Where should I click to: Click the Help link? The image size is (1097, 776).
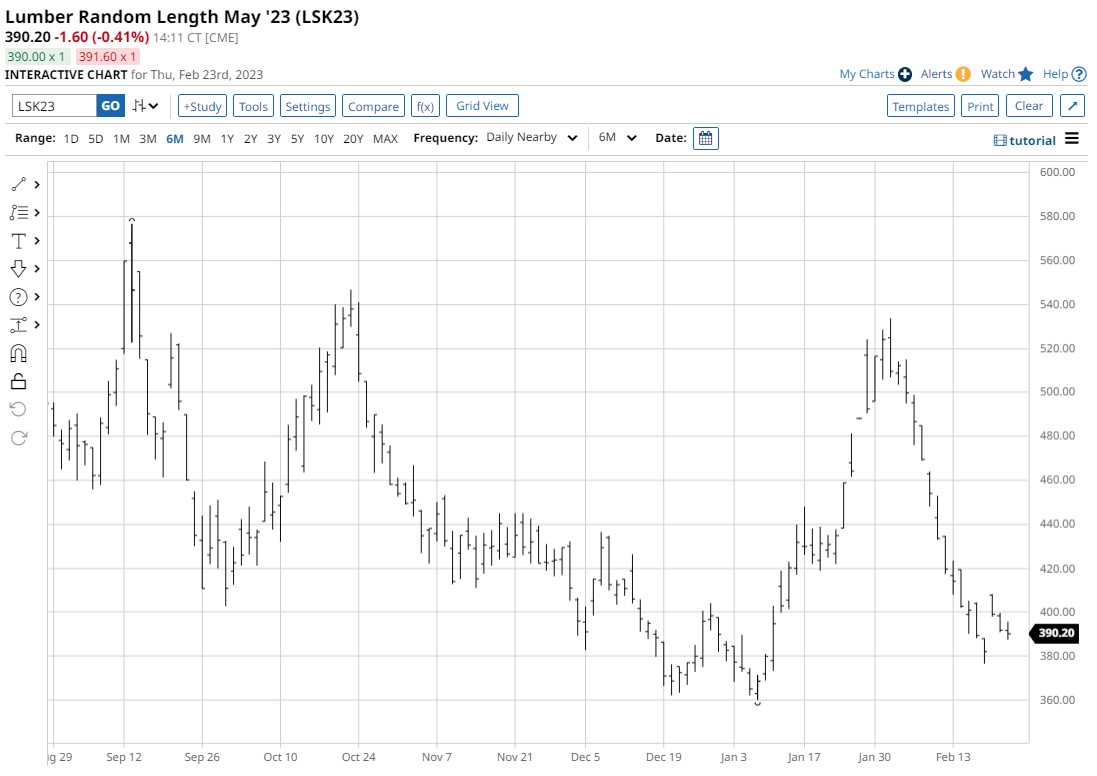[1064, 73]
